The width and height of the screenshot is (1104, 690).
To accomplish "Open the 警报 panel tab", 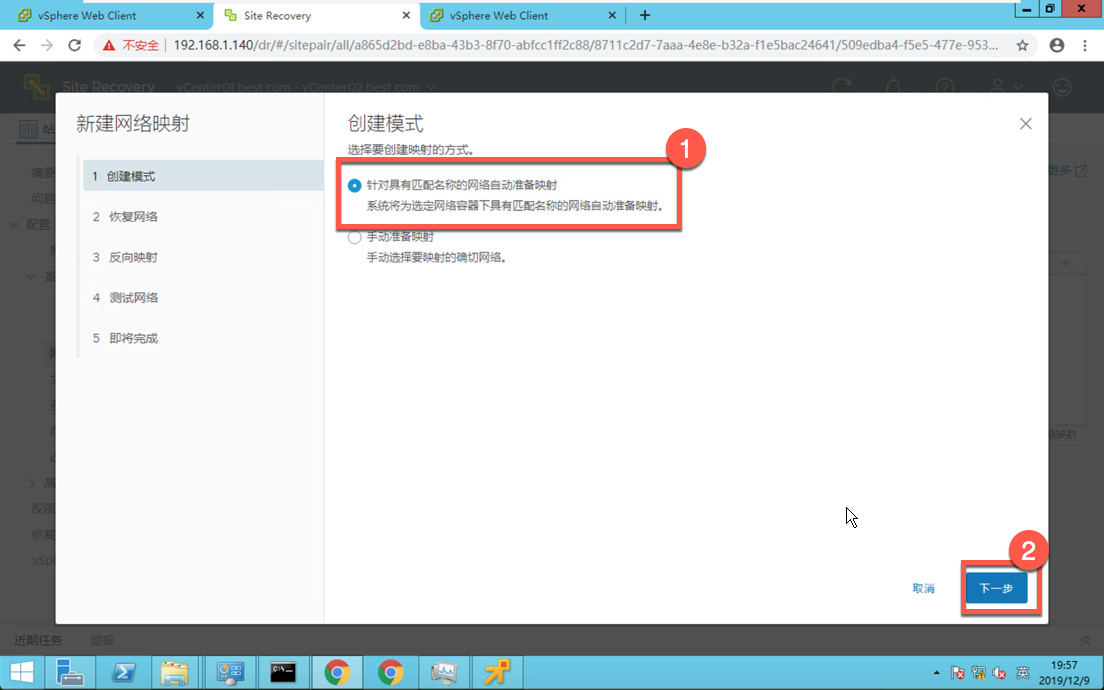I will pos(102,640).
